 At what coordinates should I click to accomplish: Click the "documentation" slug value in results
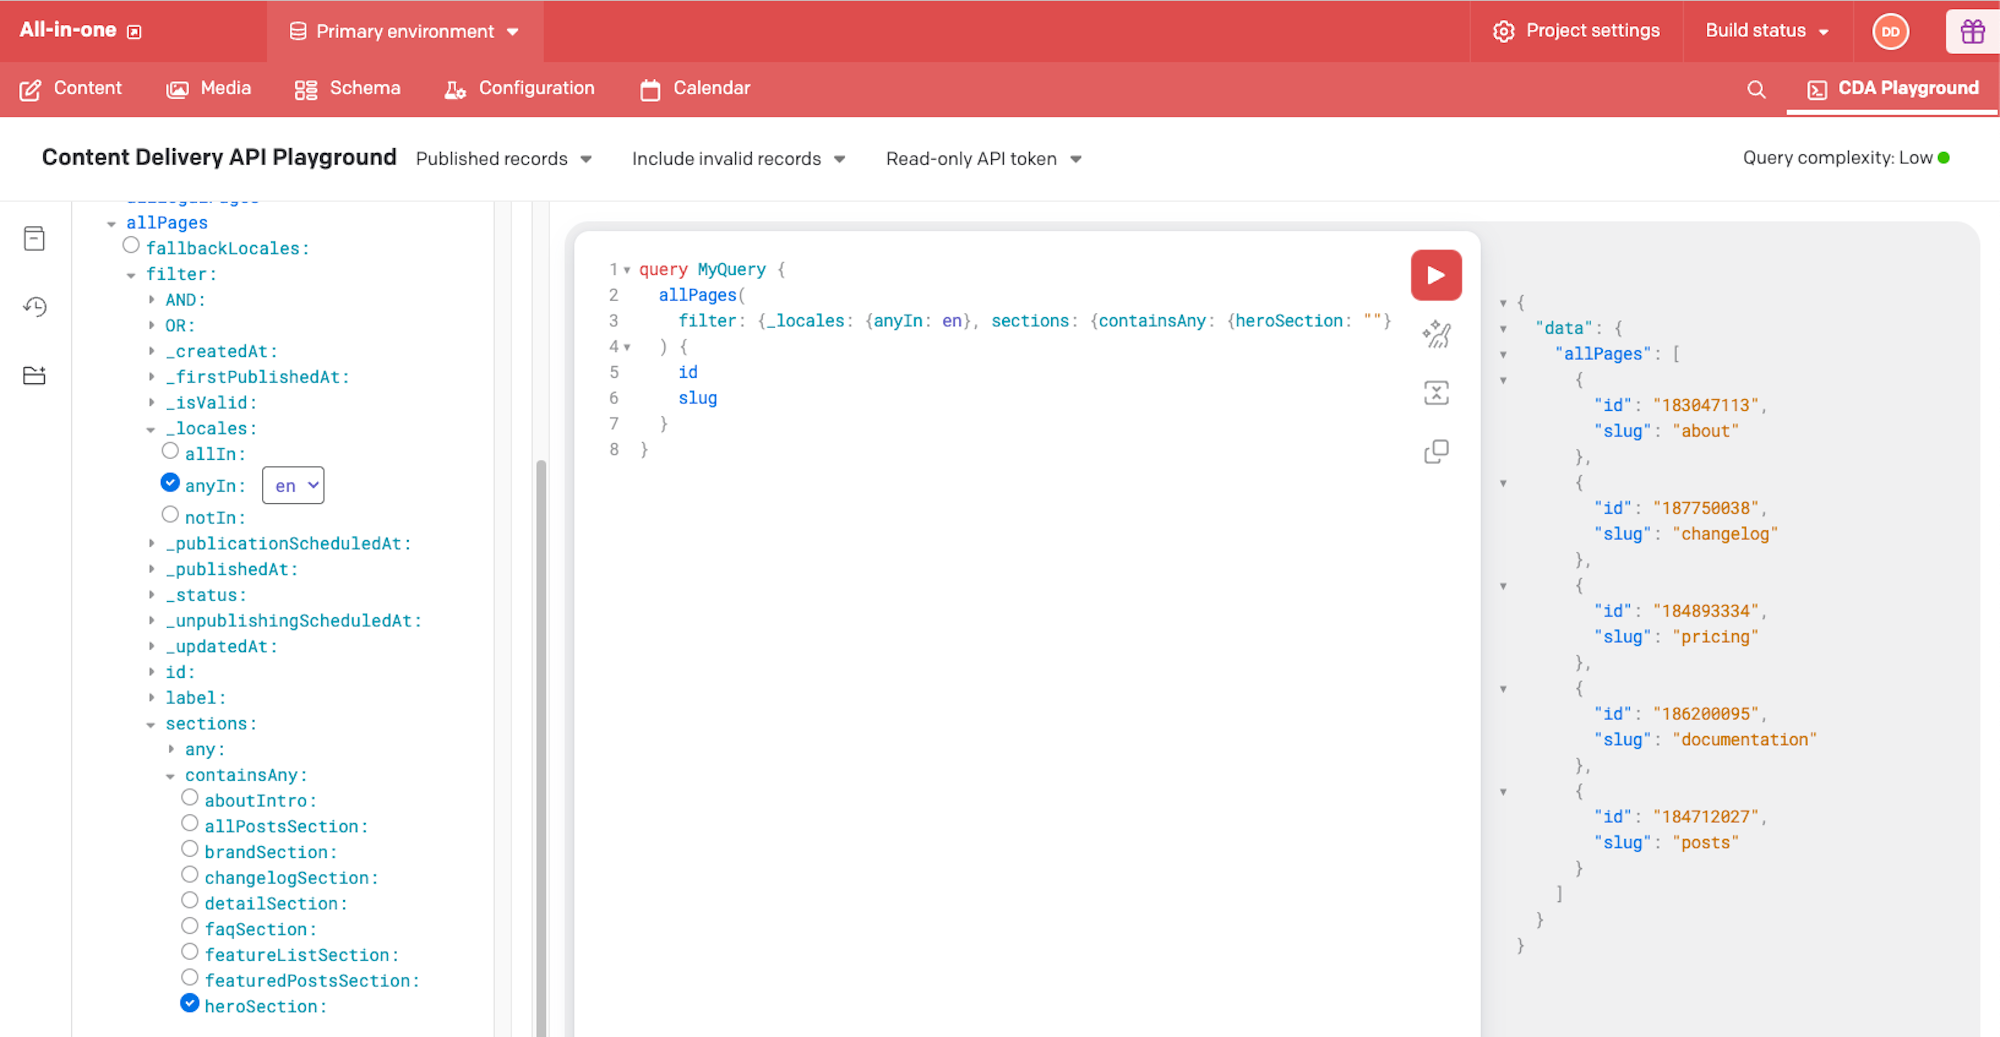(x=1745, y=740)
